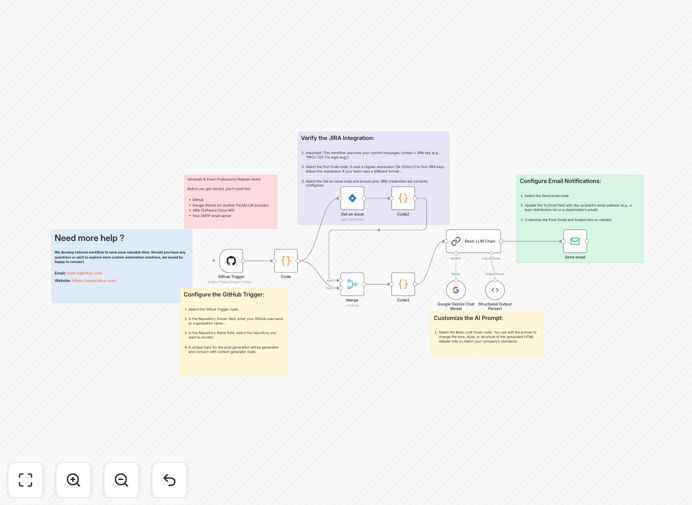This screenshot has height=505, width=692.
Task: Select the Send email node
Action: point(575,241)
